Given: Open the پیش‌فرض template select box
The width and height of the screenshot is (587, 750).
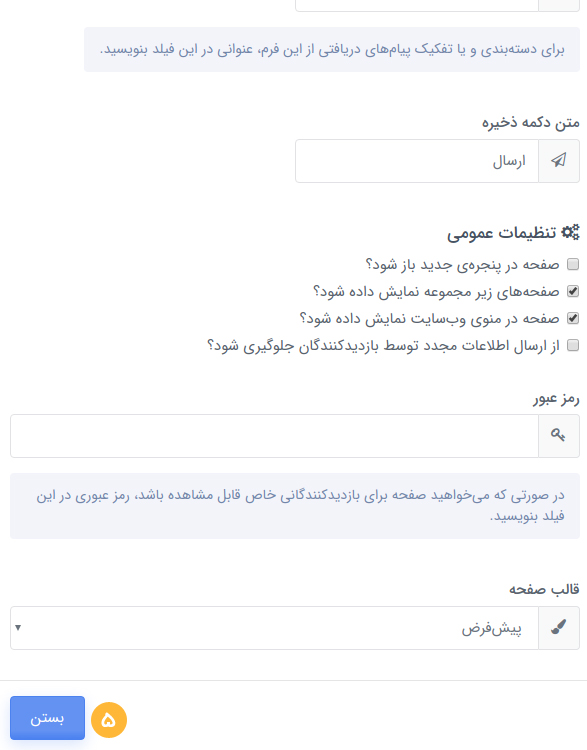Looking at the screenshot, I should [274, 628].
